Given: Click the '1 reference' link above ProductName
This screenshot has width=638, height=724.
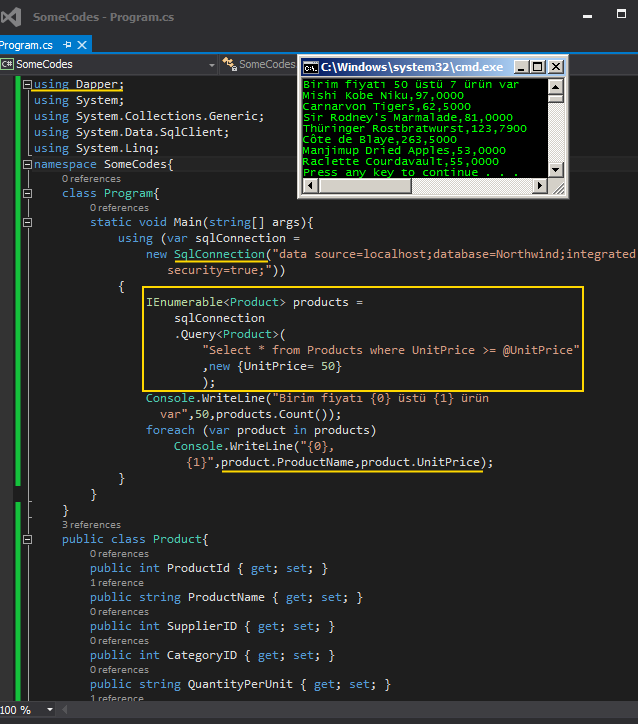Looking at the screenshot, I should point(117,583).
